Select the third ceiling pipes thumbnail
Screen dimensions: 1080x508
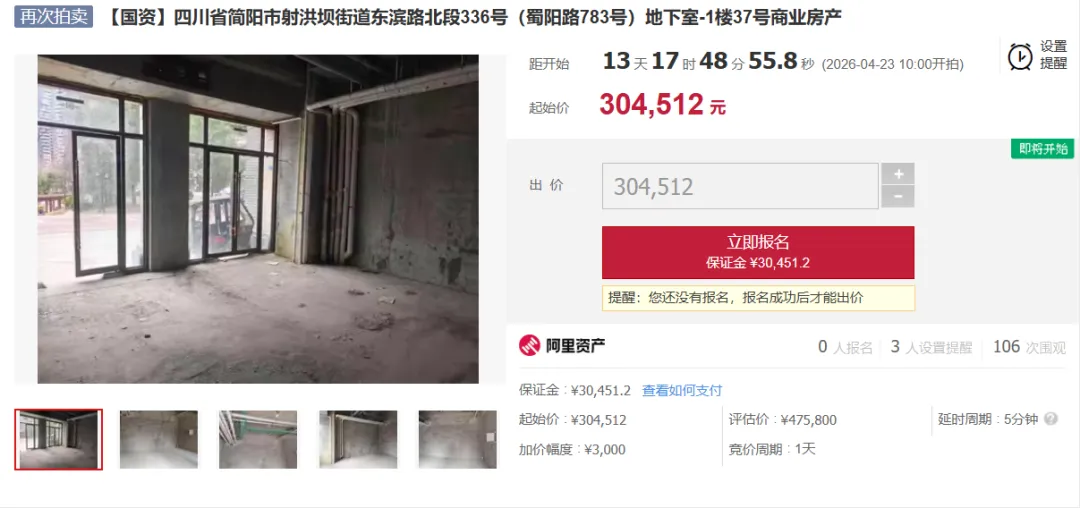tap(258, 440)
